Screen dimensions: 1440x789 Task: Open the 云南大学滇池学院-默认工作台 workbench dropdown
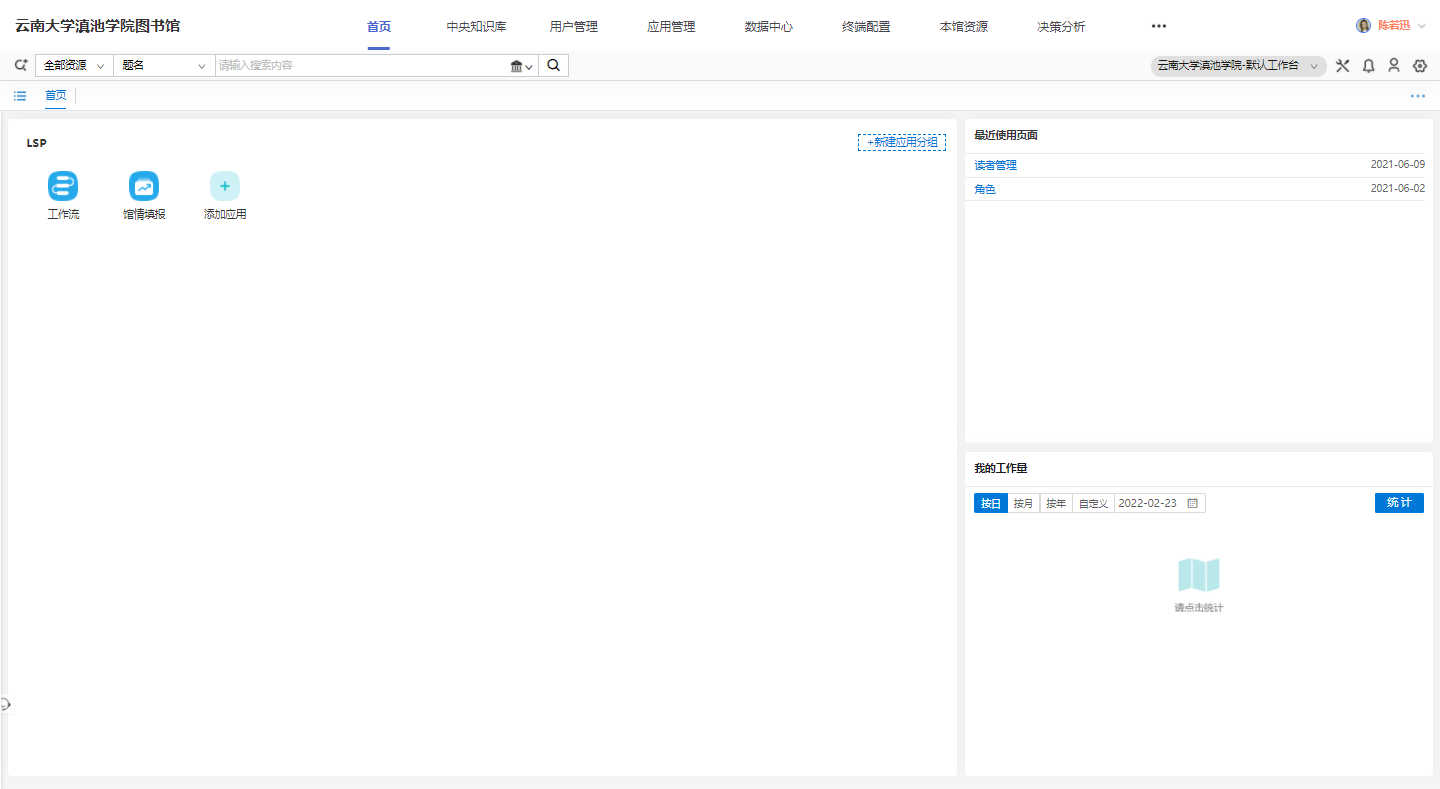(1238, 66)
